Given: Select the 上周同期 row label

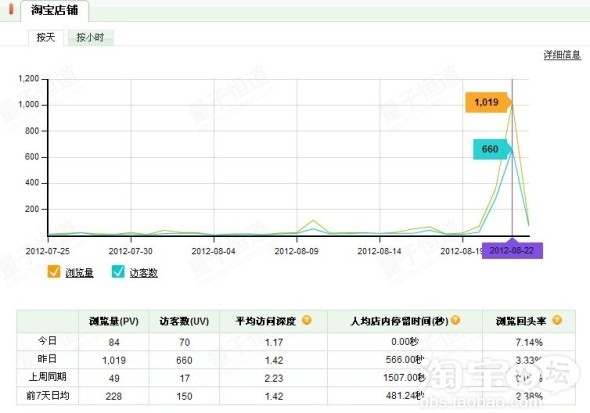Looking at the screenshot, I should [x=47, y=377].
